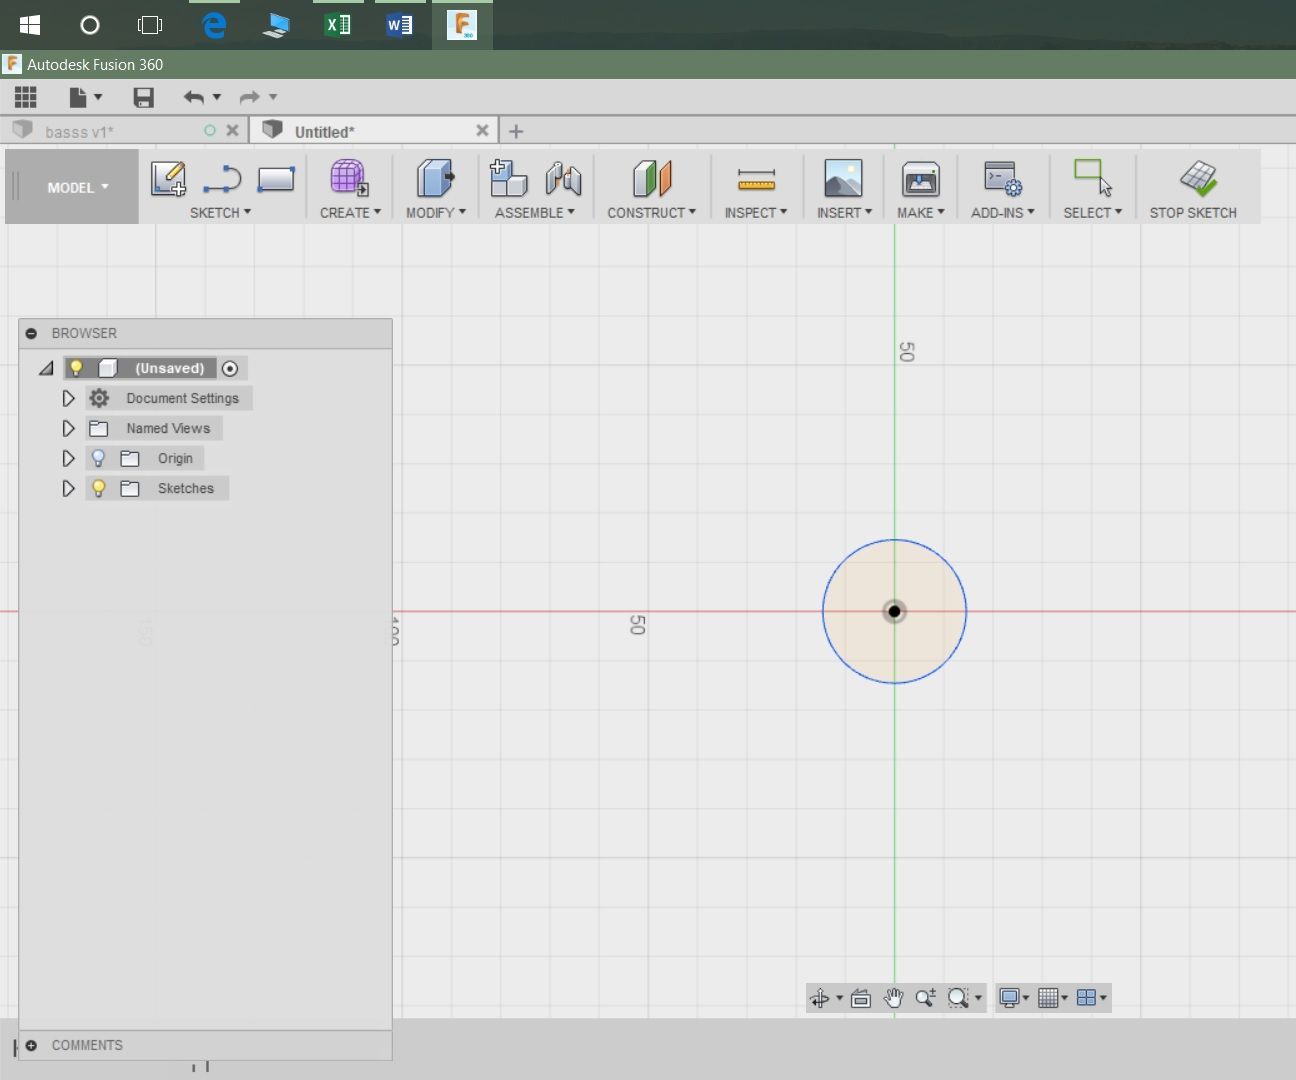Select the Rectangle sketch tool
Viewport: 1296px width, 1080px height.
276,179
